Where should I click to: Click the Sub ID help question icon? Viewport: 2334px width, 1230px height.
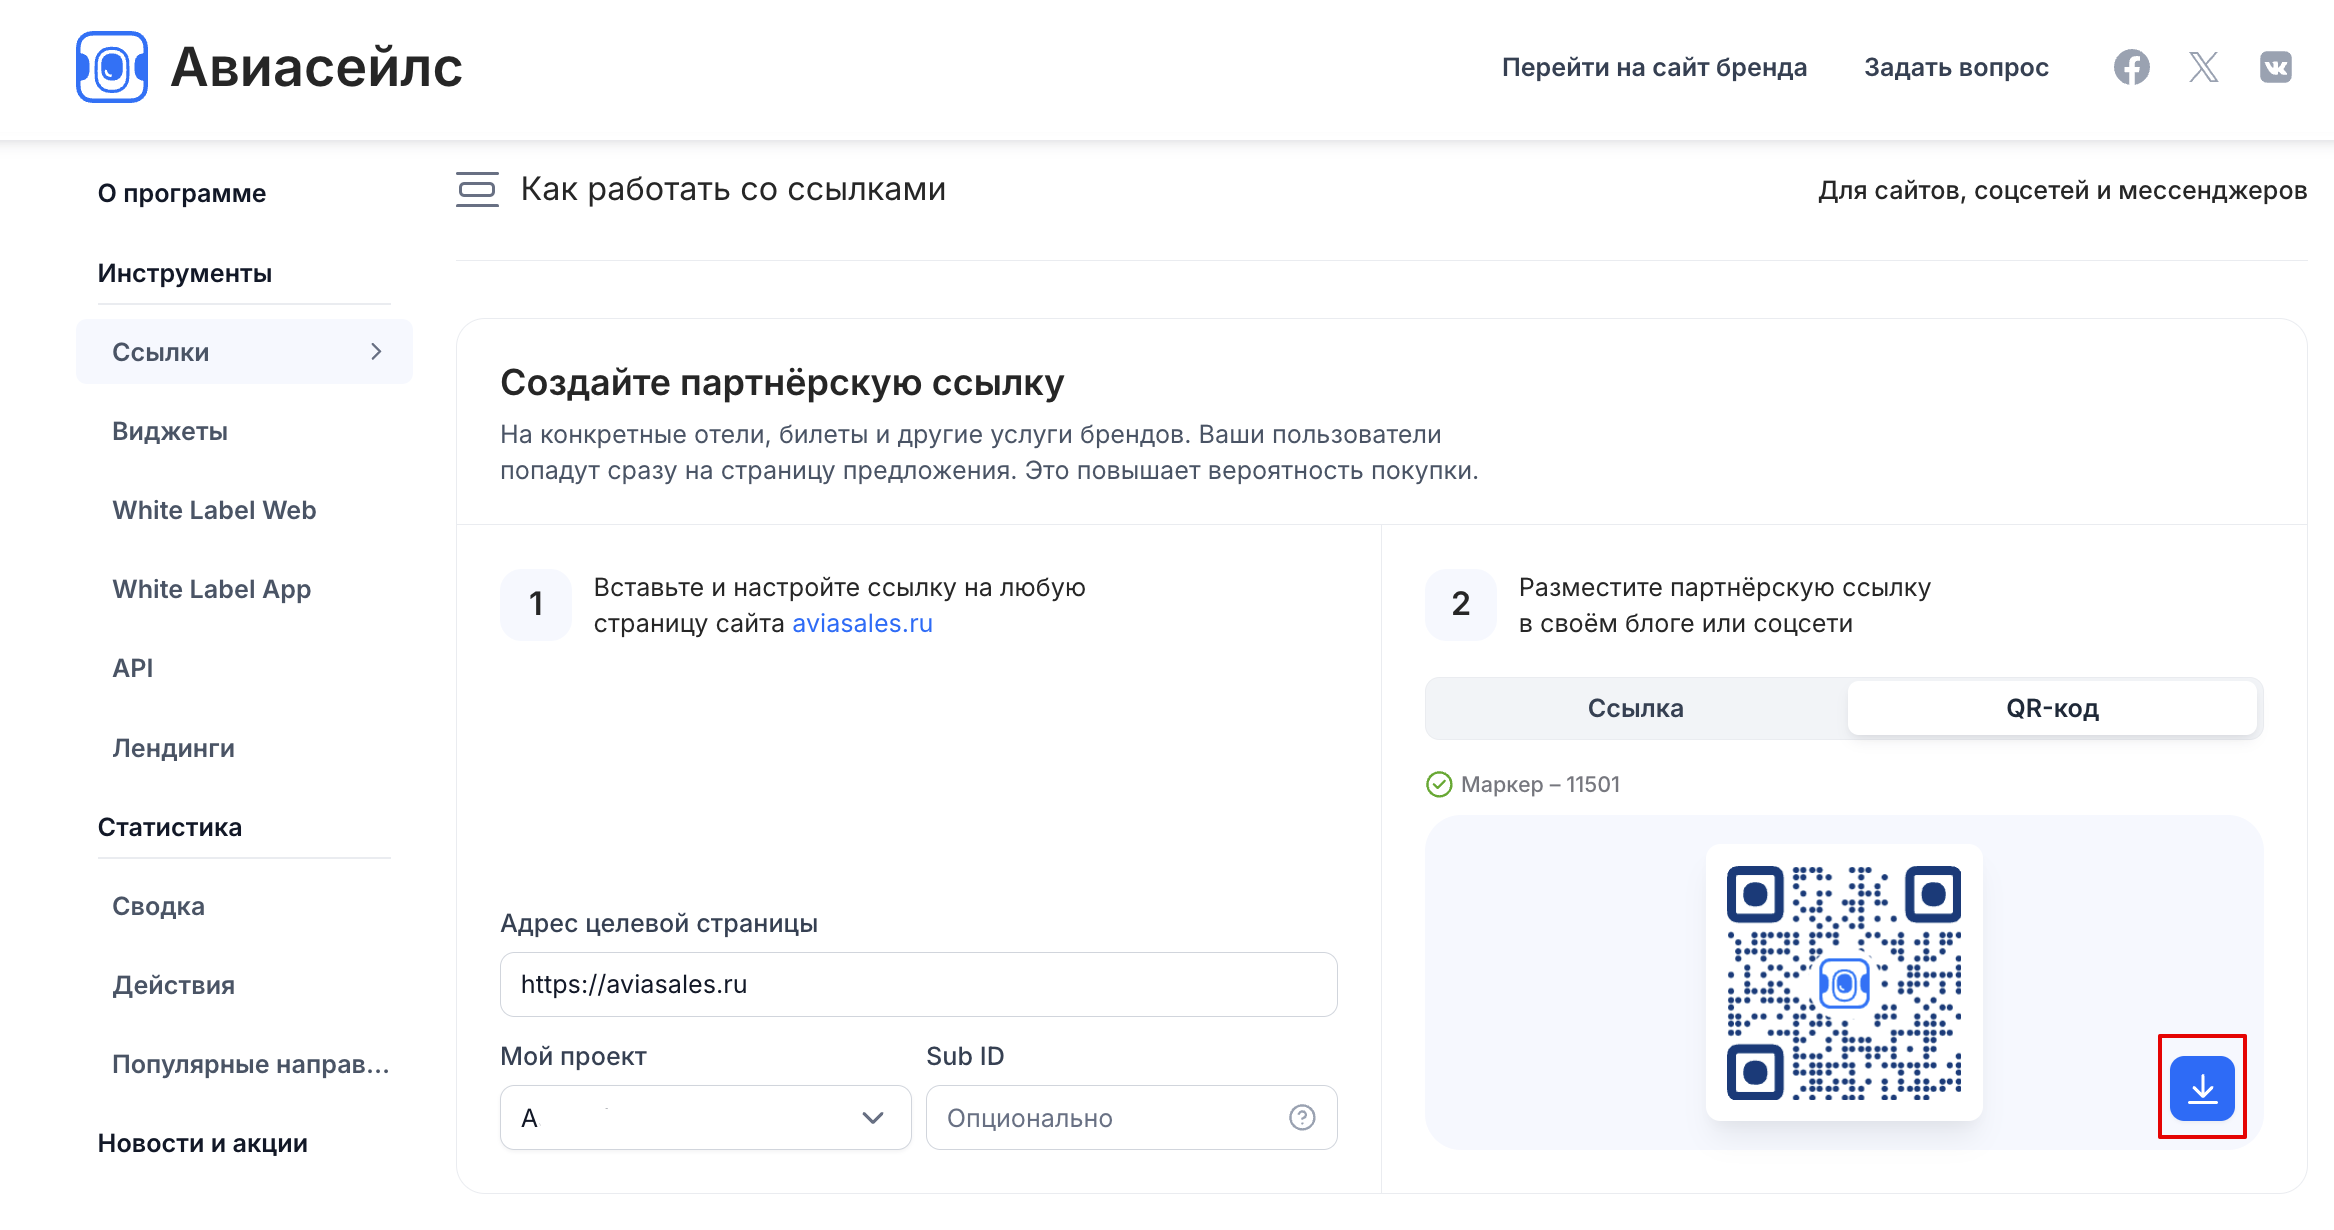click(x=1301, y=1118)
